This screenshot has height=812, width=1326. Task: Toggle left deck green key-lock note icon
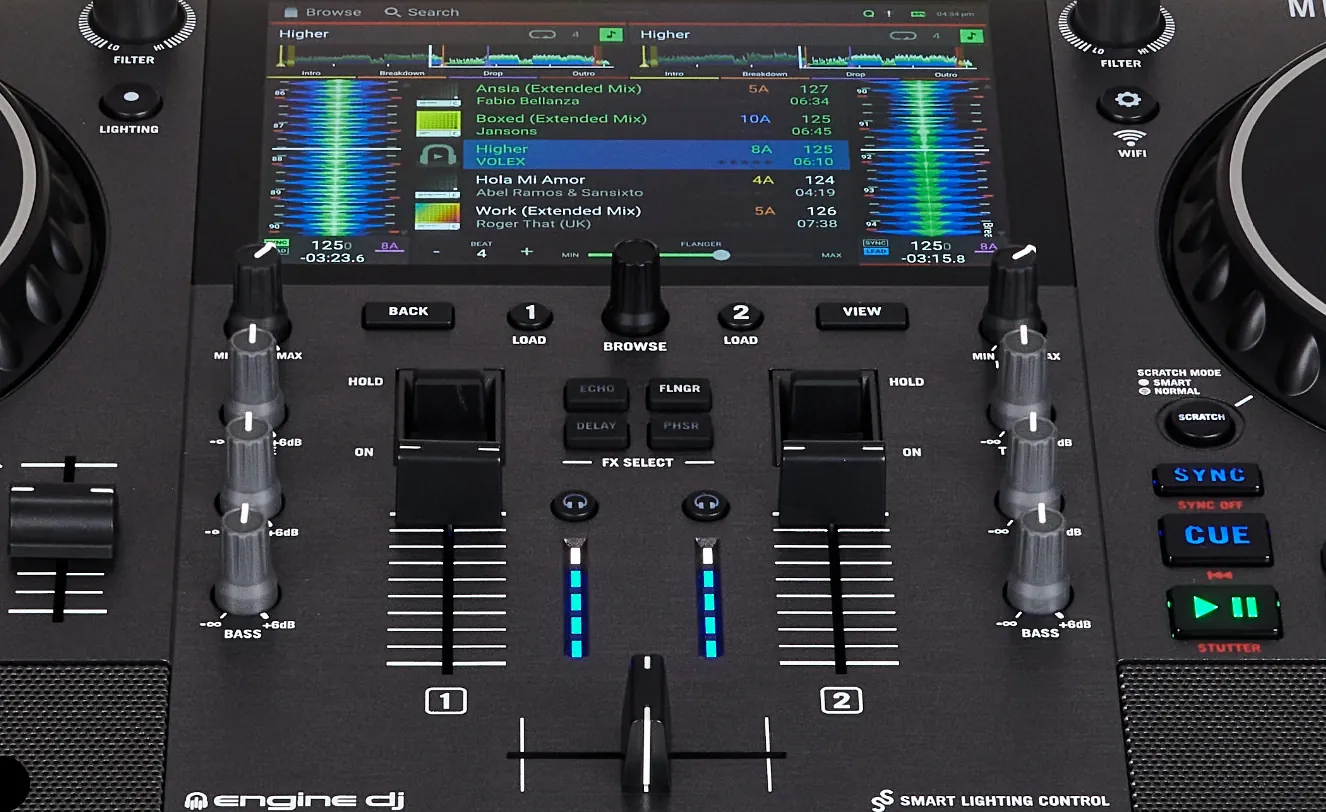[611, 35]
